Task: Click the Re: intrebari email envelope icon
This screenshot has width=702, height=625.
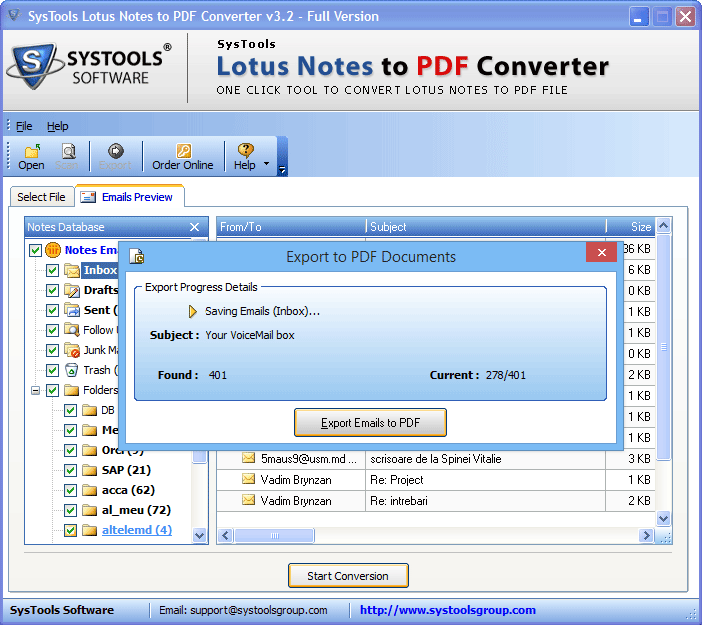Action: click(248, 500)
